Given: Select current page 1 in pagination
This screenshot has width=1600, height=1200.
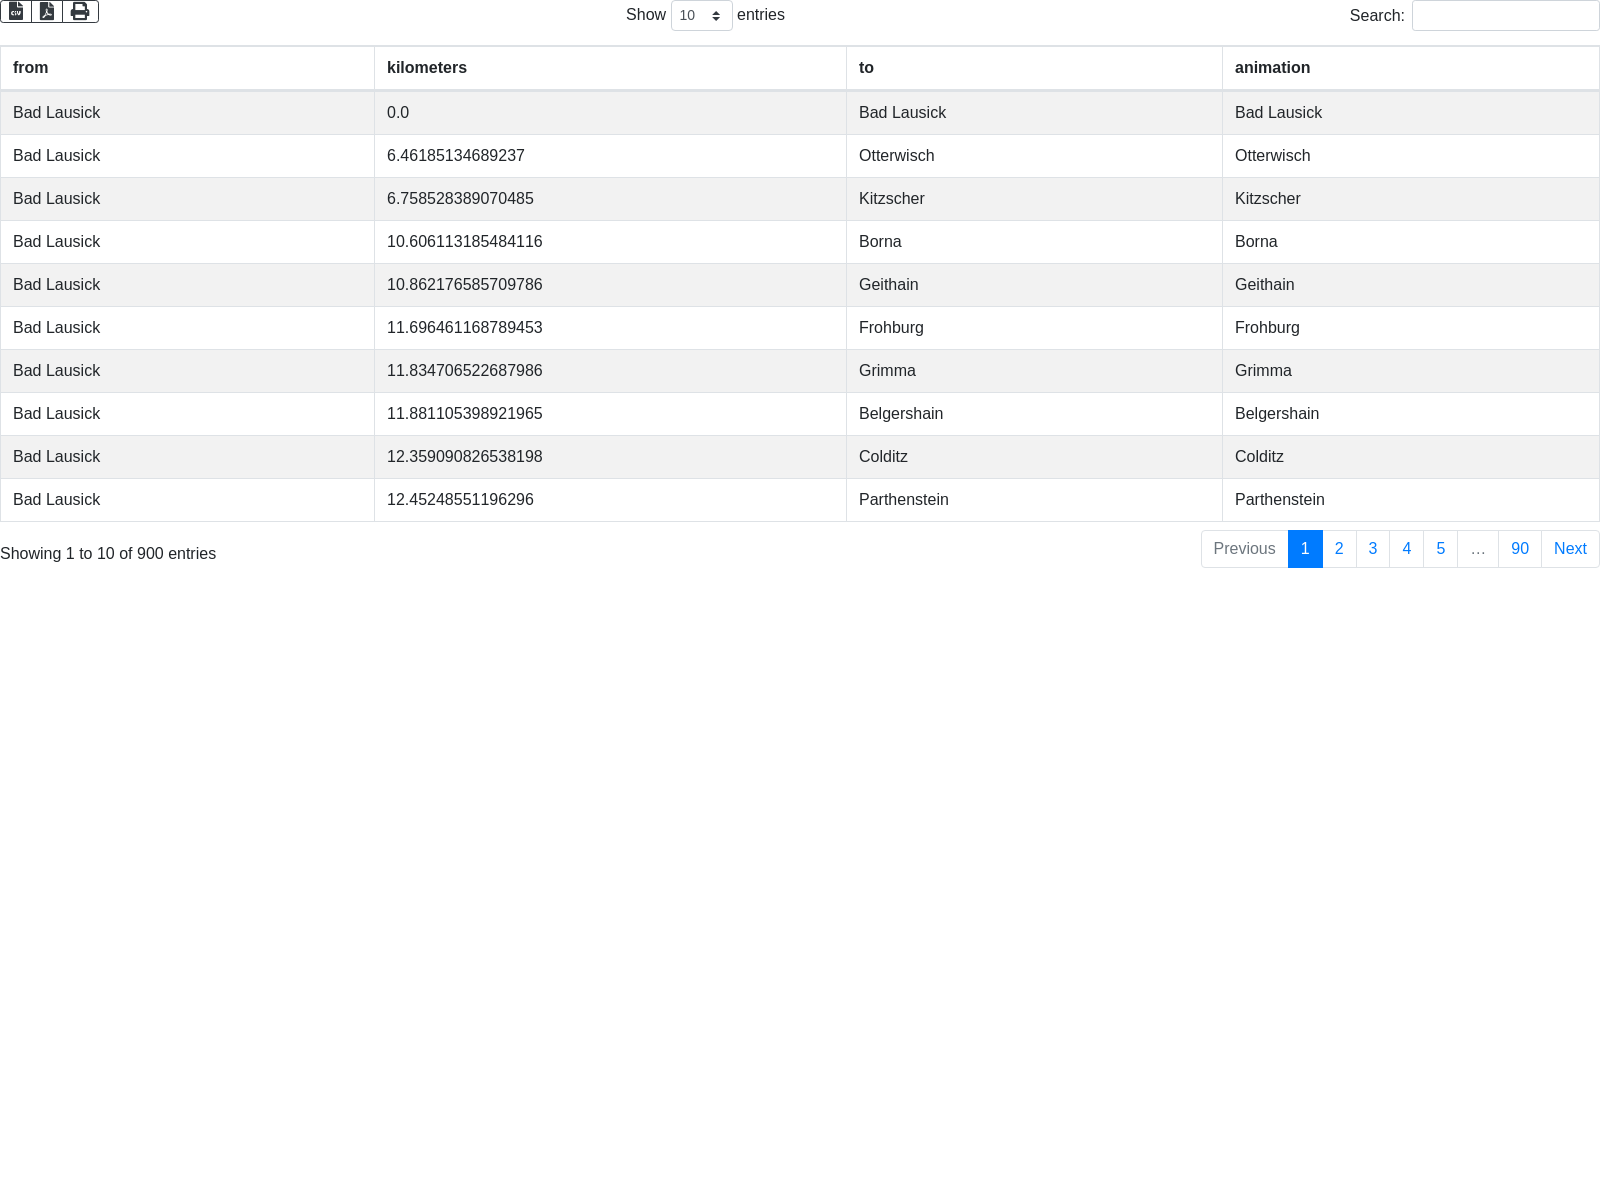Looking at the screenshot, I should click(1305, 549).
